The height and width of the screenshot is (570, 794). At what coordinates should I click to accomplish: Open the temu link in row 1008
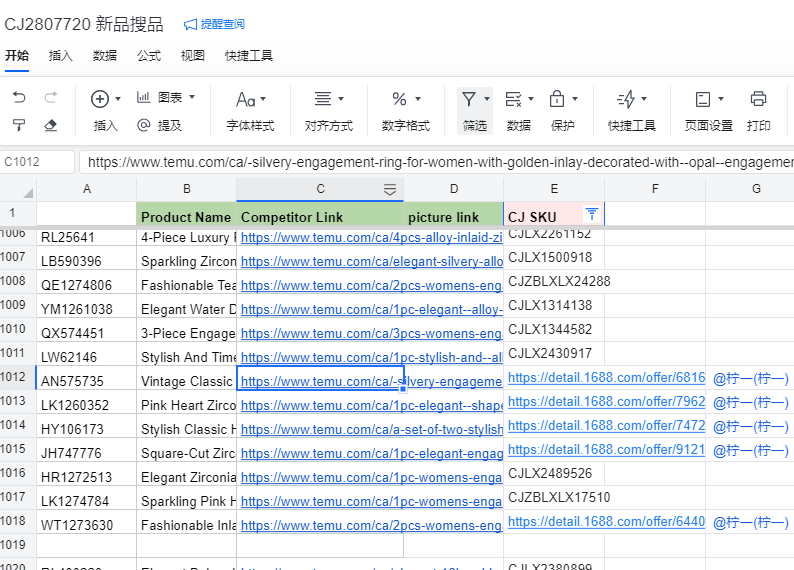(371, 286)
